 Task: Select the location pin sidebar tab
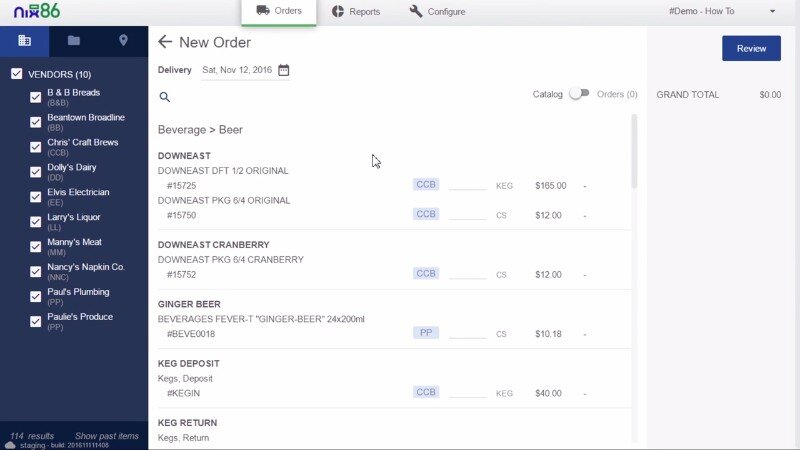(x=123, y=41)
